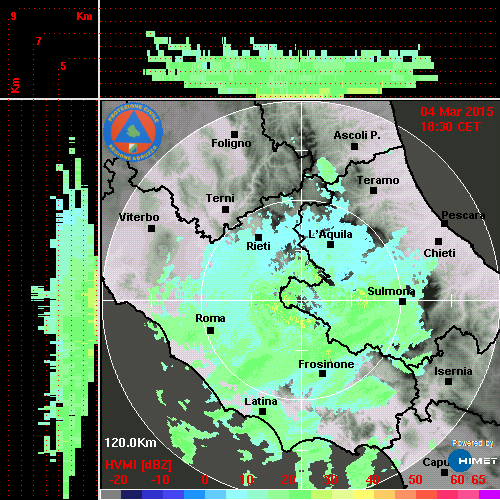Click the '0' dBZ scale value
The height and width of the screenshot is (500, 500).
(205, 480)
